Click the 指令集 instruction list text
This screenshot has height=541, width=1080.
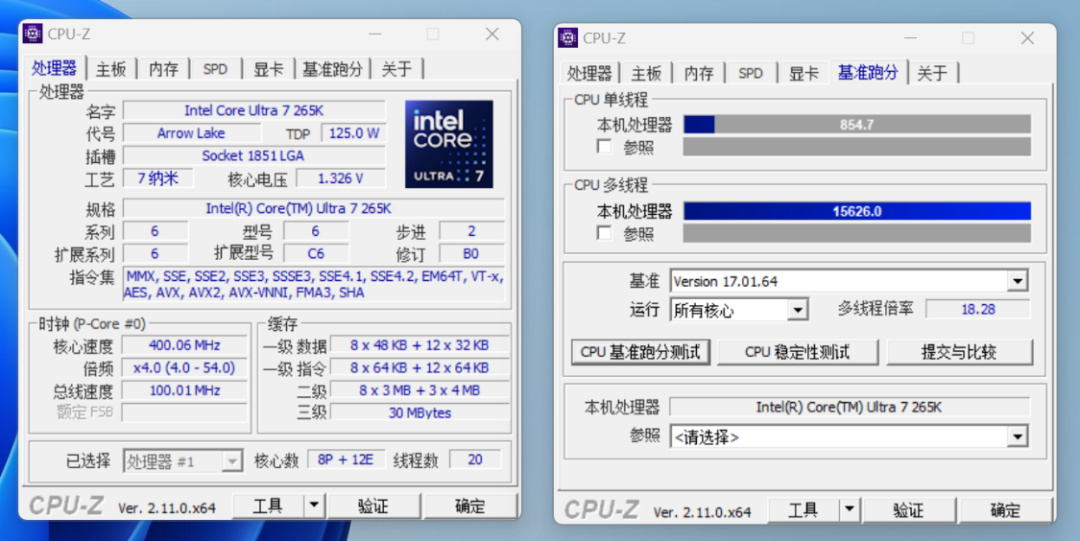(x=314, y=284)
